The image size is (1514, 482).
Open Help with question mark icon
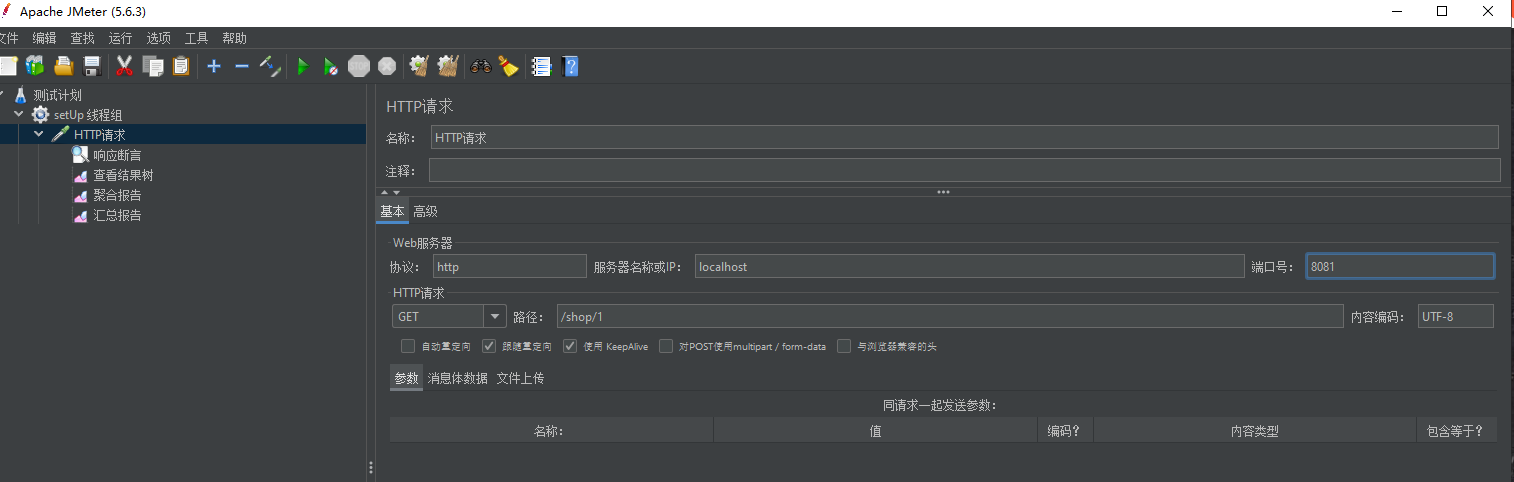(x=570, y=66)
